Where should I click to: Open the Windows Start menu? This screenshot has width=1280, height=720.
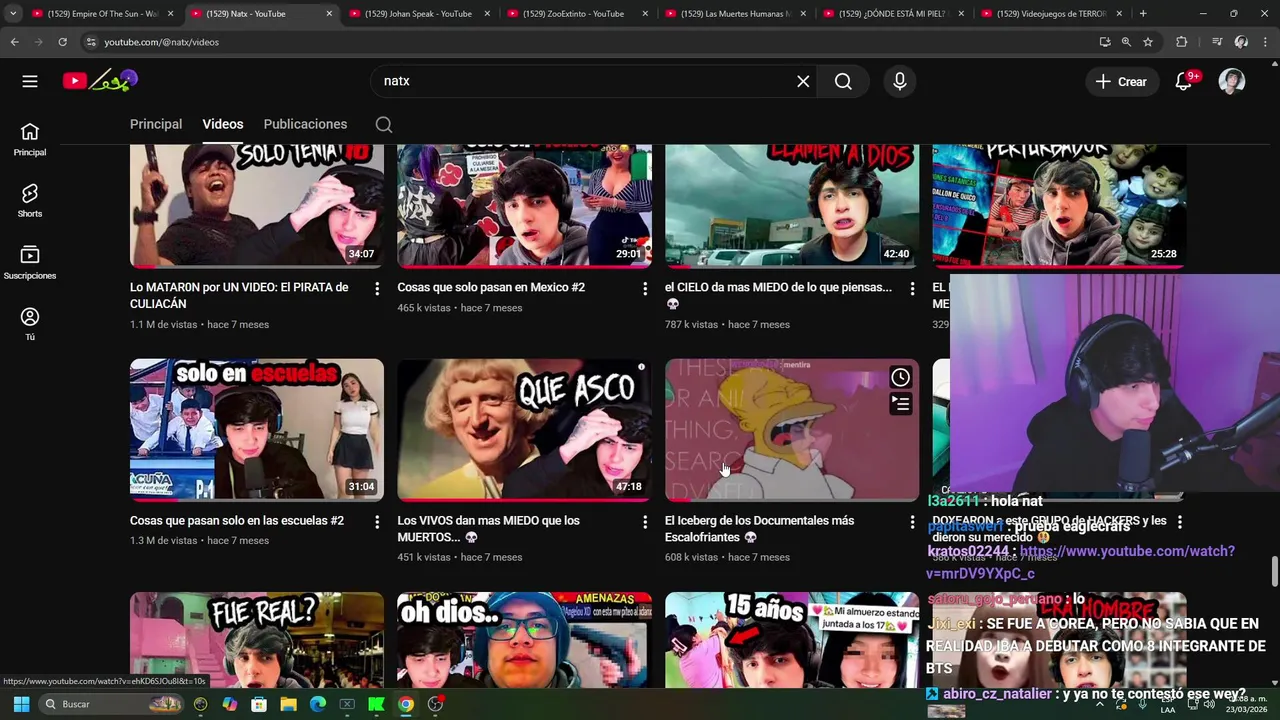[x=21, y=704]
